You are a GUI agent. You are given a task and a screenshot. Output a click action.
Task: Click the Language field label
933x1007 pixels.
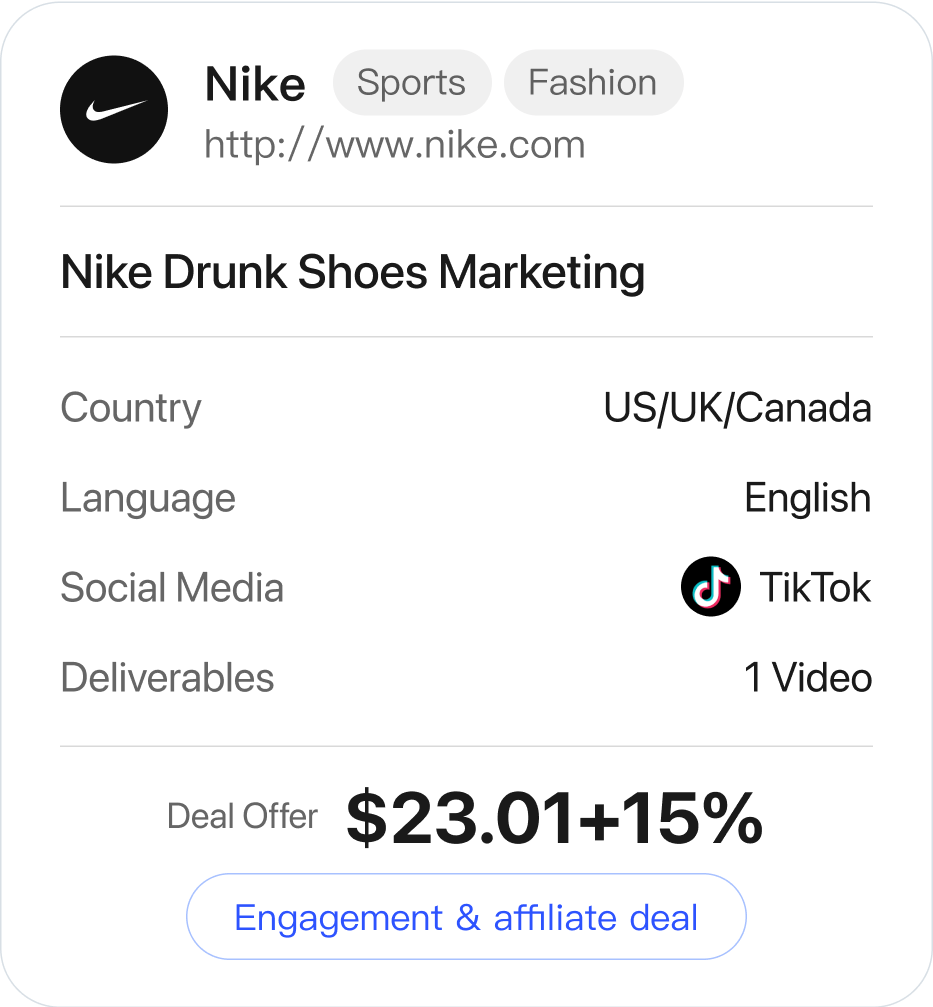[148, 498]
